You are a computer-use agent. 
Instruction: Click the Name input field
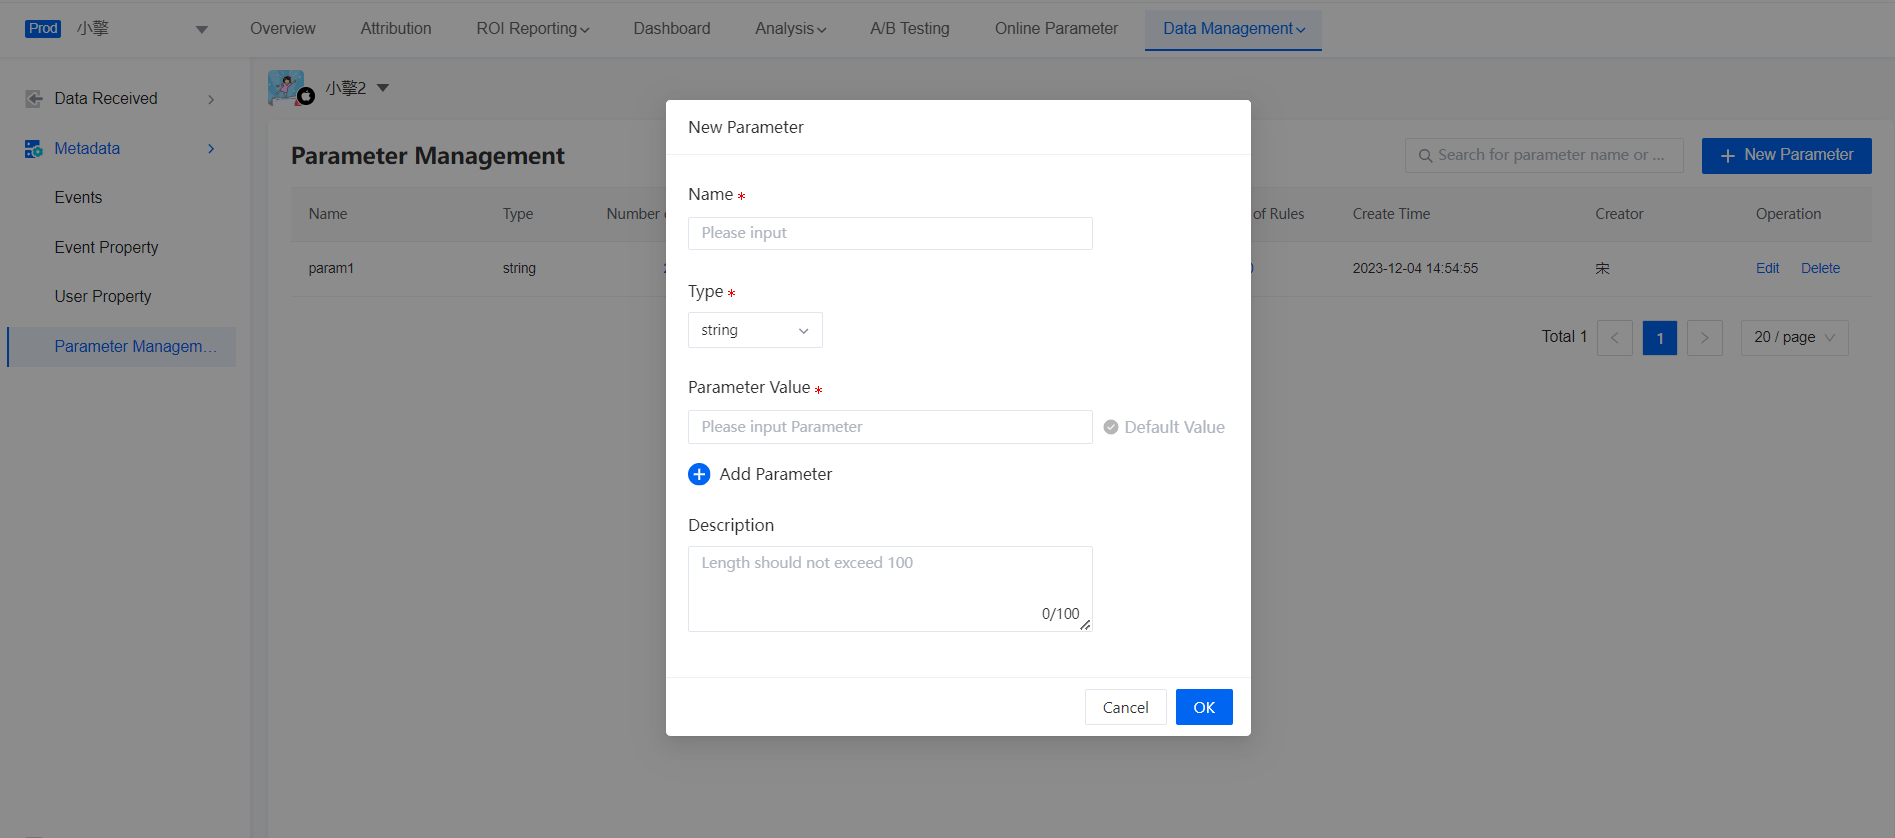coord(890,233)
